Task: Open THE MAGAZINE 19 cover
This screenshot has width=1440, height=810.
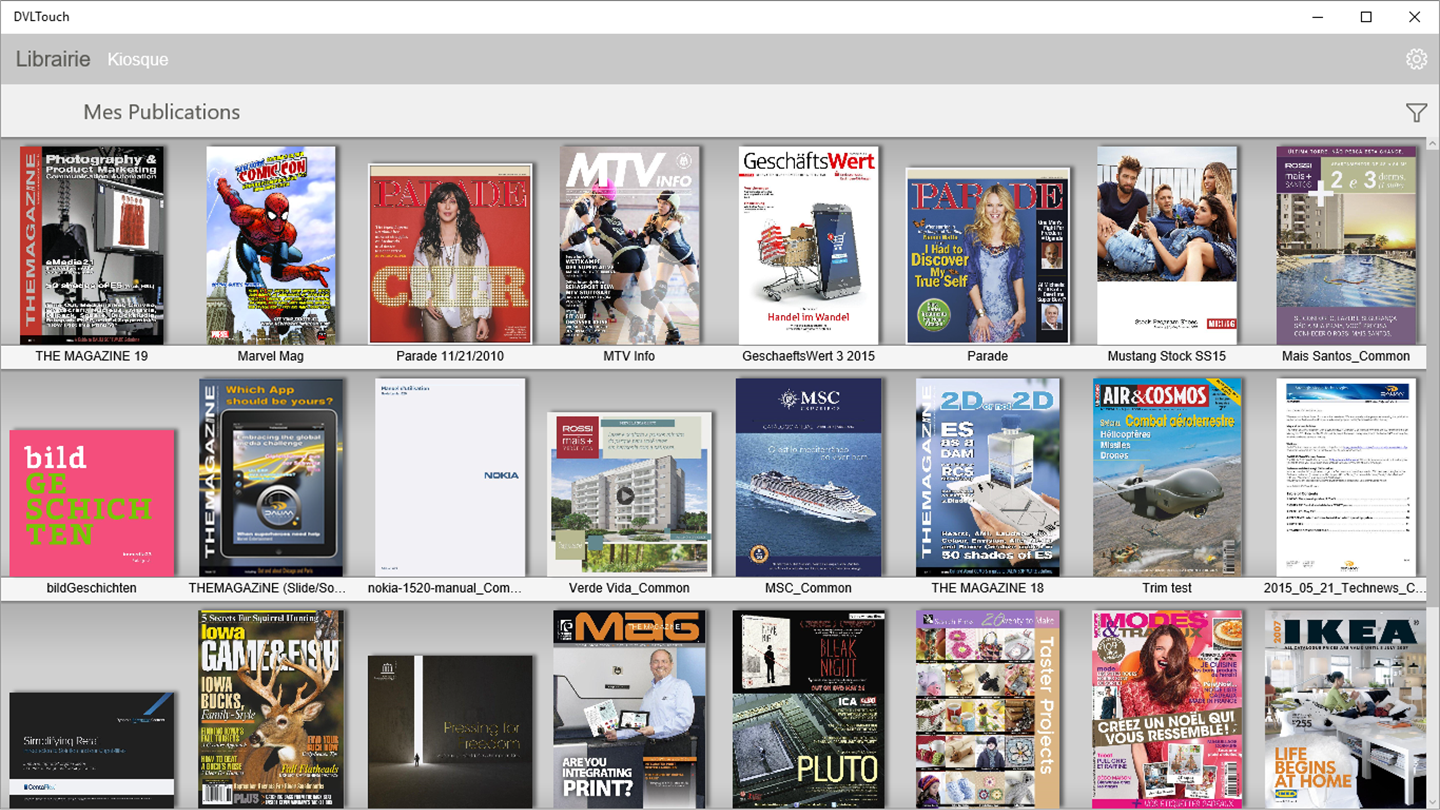Action: coord(92,245)
